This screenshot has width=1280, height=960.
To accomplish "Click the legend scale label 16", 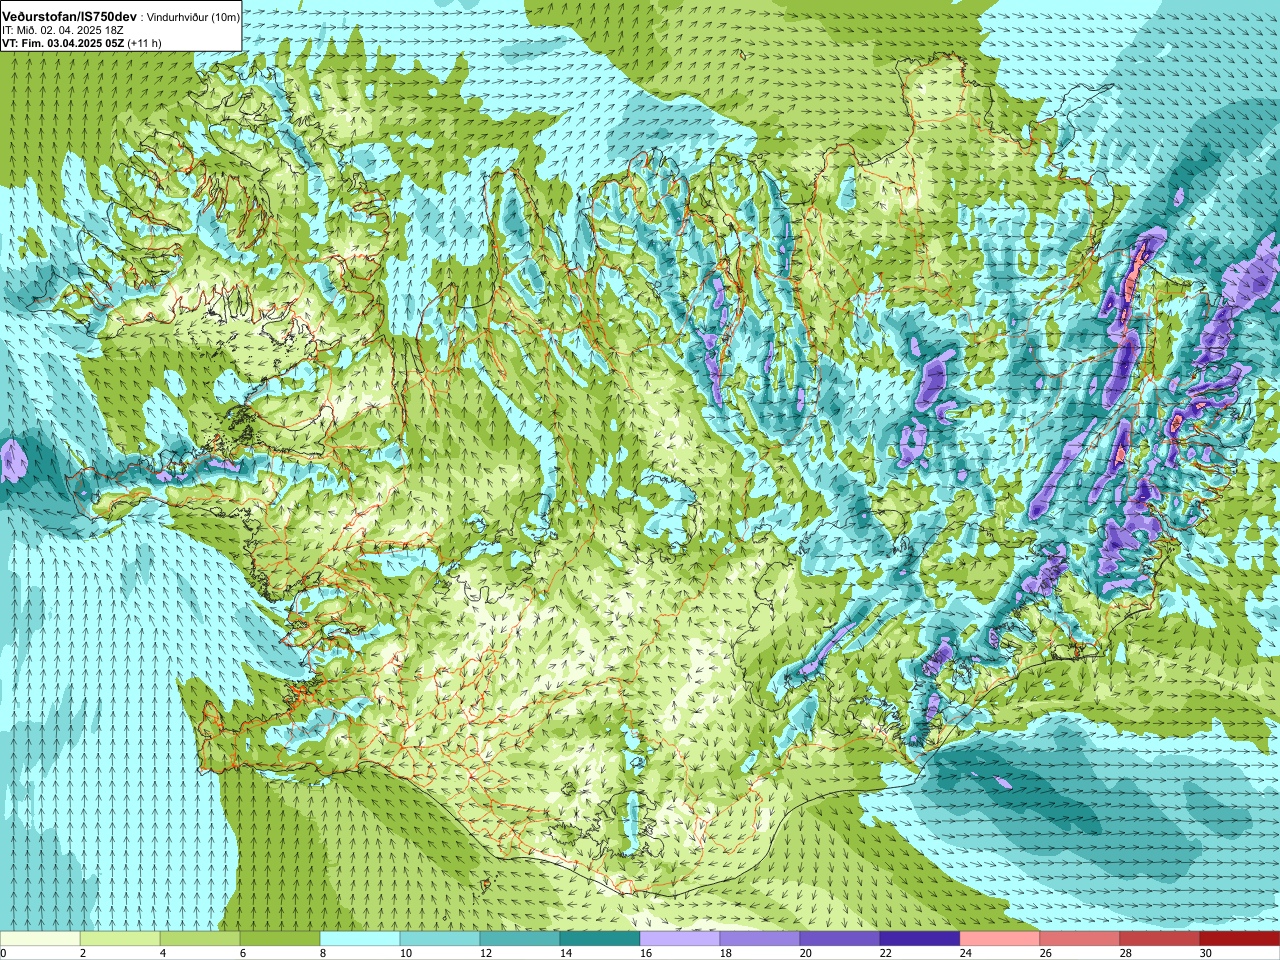I will click(x=646, y=953).
